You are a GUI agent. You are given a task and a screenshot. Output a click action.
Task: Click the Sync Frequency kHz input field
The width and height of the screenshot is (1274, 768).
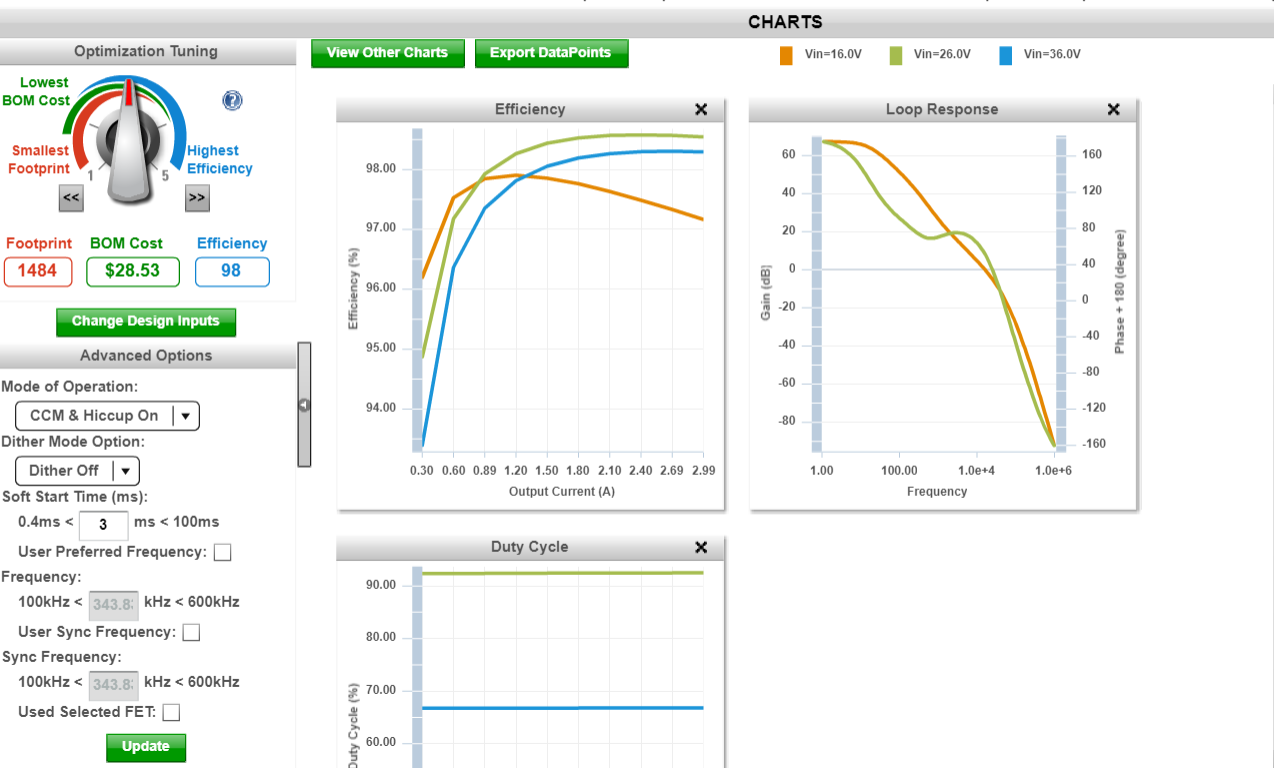113,684
